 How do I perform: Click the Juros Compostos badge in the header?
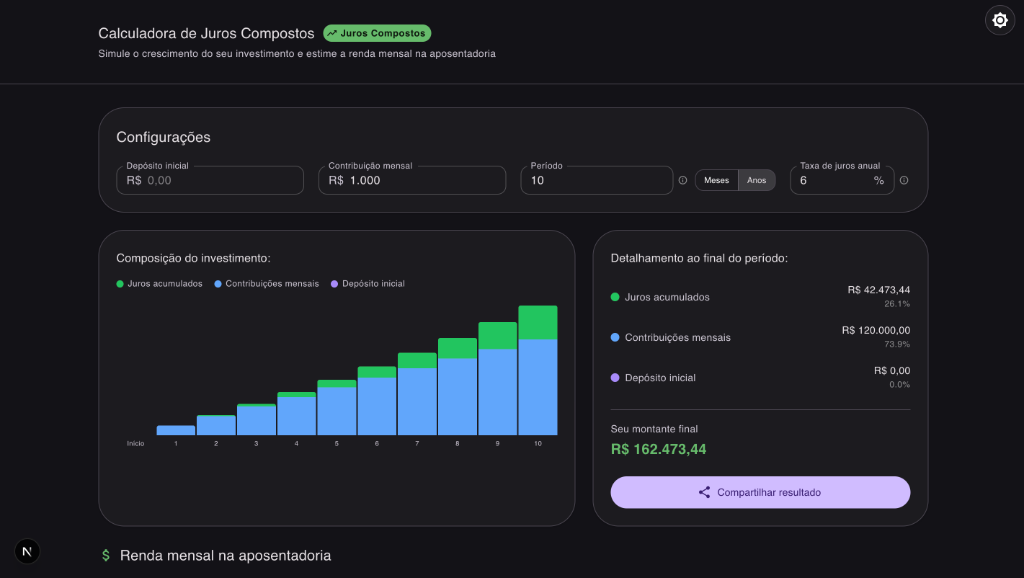[x=377, y=32]
